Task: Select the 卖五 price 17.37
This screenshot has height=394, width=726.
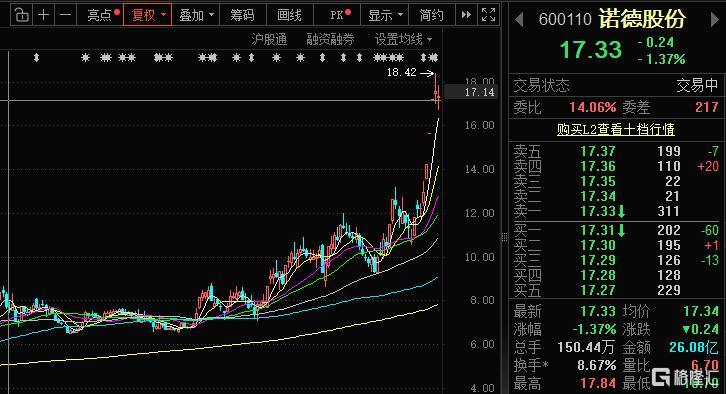Action: coord(598,151)
